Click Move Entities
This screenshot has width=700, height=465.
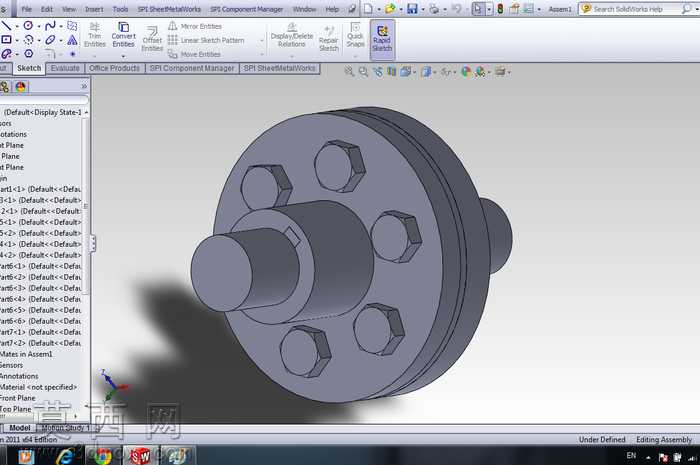tap(194, 54)
